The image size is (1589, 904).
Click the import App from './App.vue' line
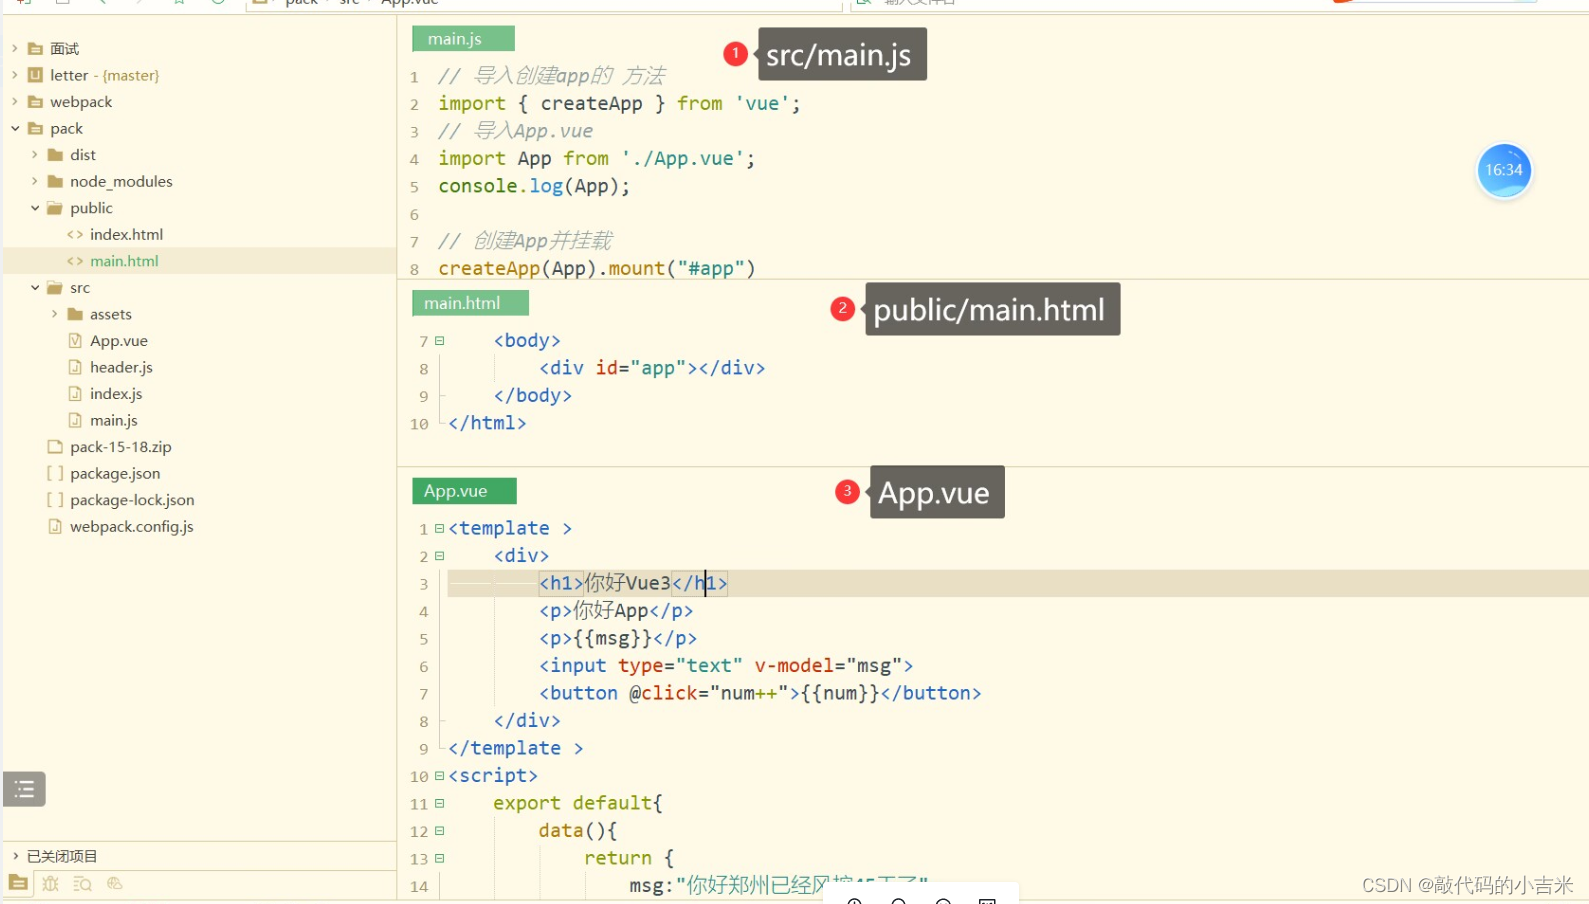(596, 159)
